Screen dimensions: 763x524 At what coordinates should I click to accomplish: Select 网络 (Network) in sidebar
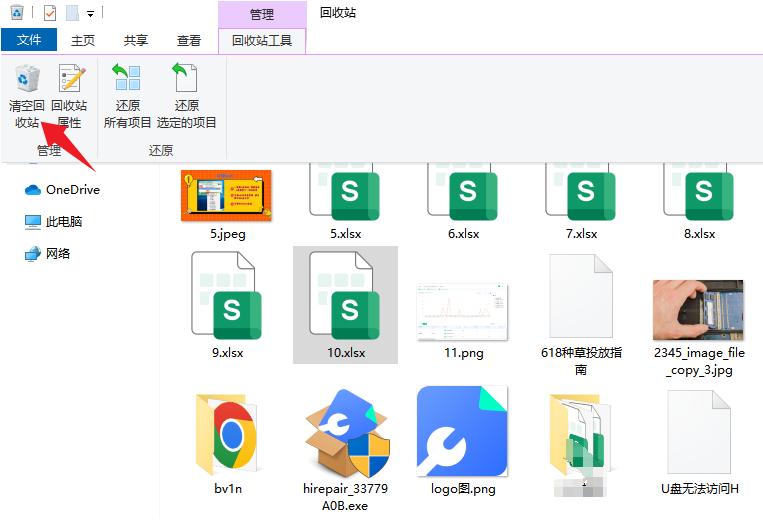click(48, 253)
